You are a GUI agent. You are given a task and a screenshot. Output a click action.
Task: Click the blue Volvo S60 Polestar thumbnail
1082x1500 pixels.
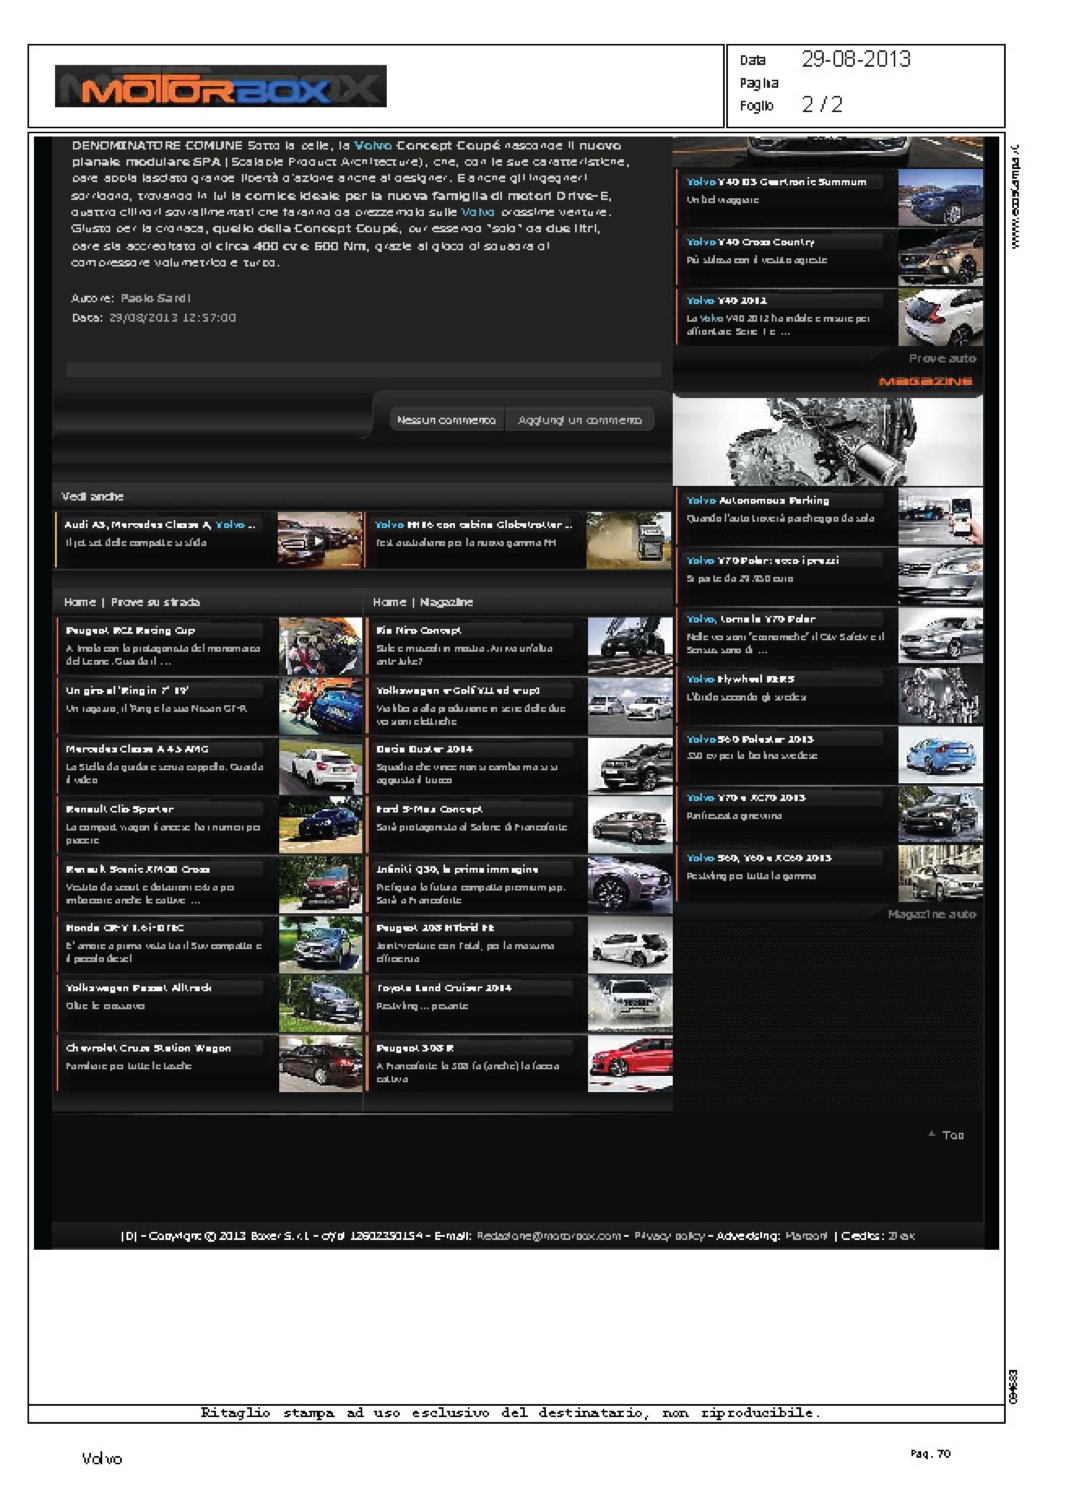[x=939, y=755]
